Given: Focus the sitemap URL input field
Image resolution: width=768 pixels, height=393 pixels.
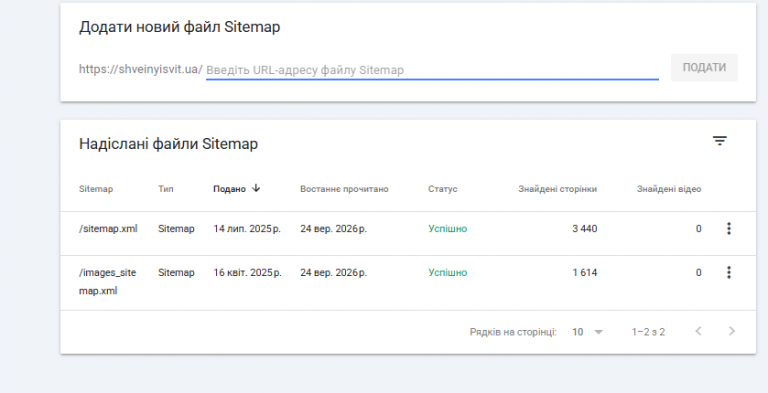Looking at the screenshot, I should coord(432,70).
